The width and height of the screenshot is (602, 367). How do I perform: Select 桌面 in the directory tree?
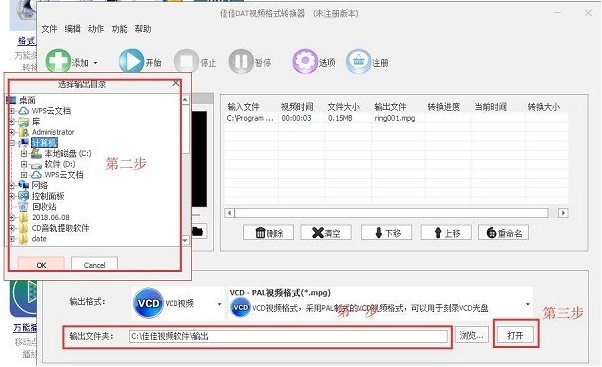pyautogui.click(x=27, y=100)
